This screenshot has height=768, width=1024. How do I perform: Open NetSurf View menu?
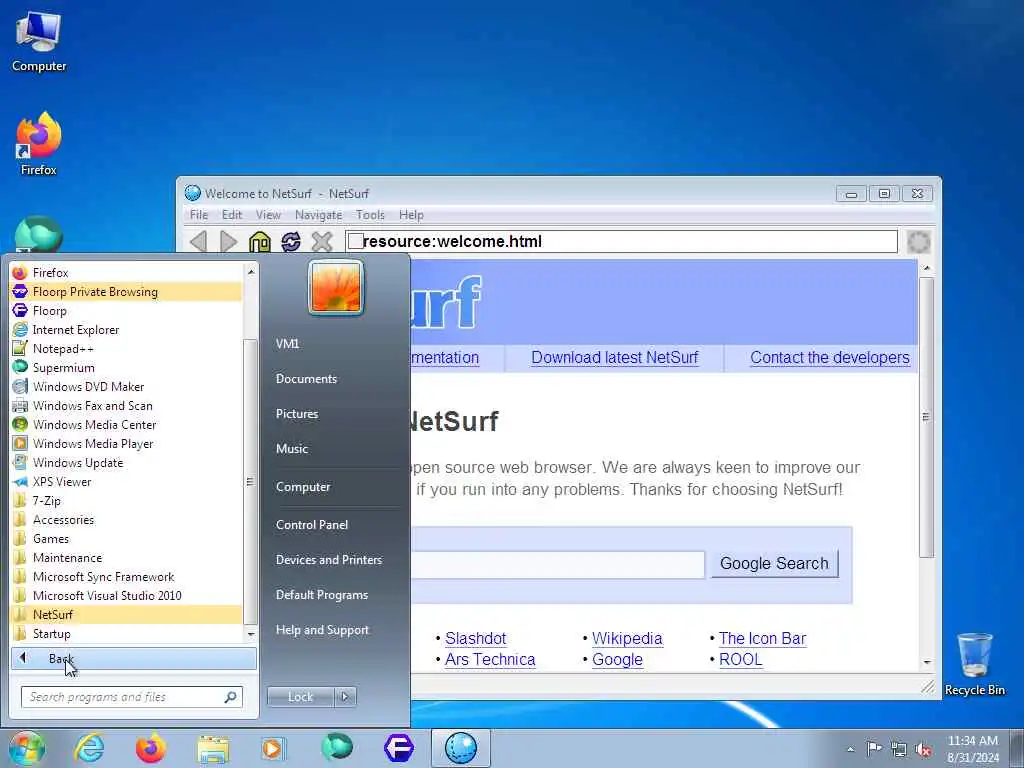268,215
